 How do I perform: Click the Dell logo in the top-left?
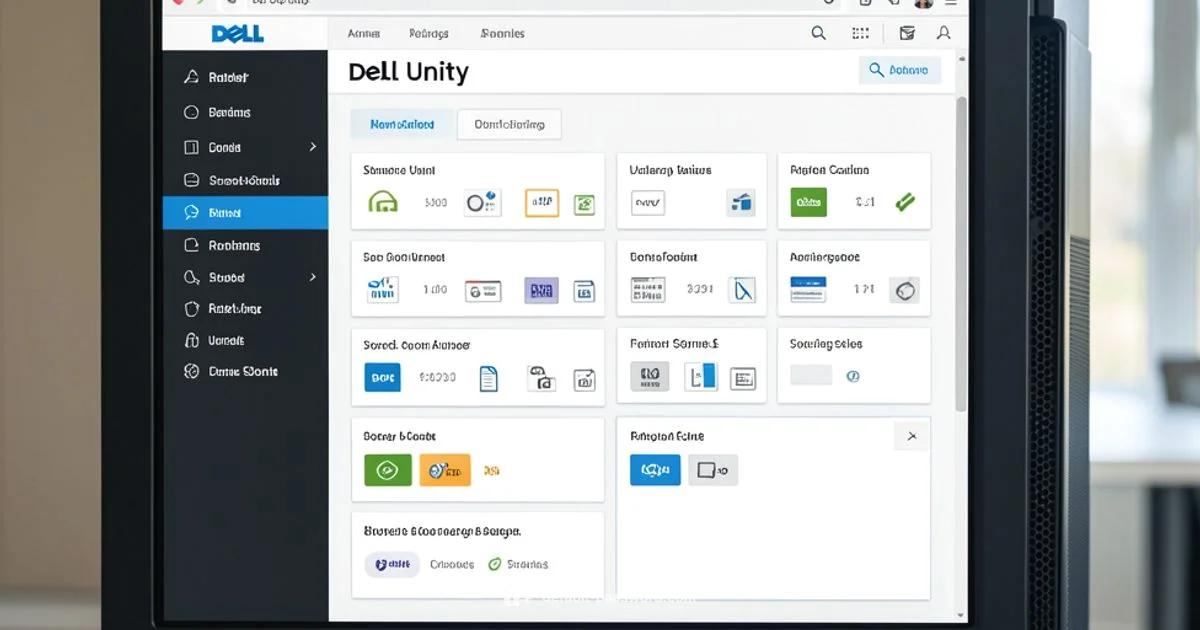point(239,33)
